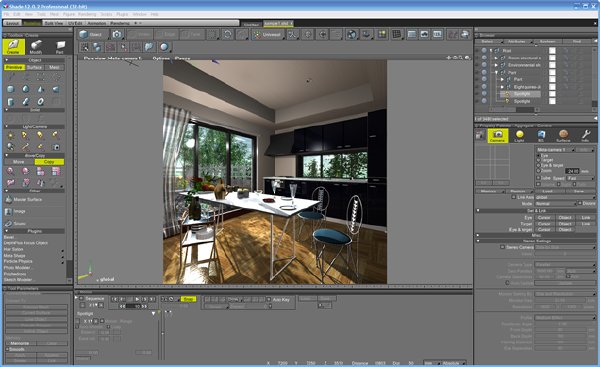
Task: Select the Eye radio button in Camera panel
Action: (538, 156)
